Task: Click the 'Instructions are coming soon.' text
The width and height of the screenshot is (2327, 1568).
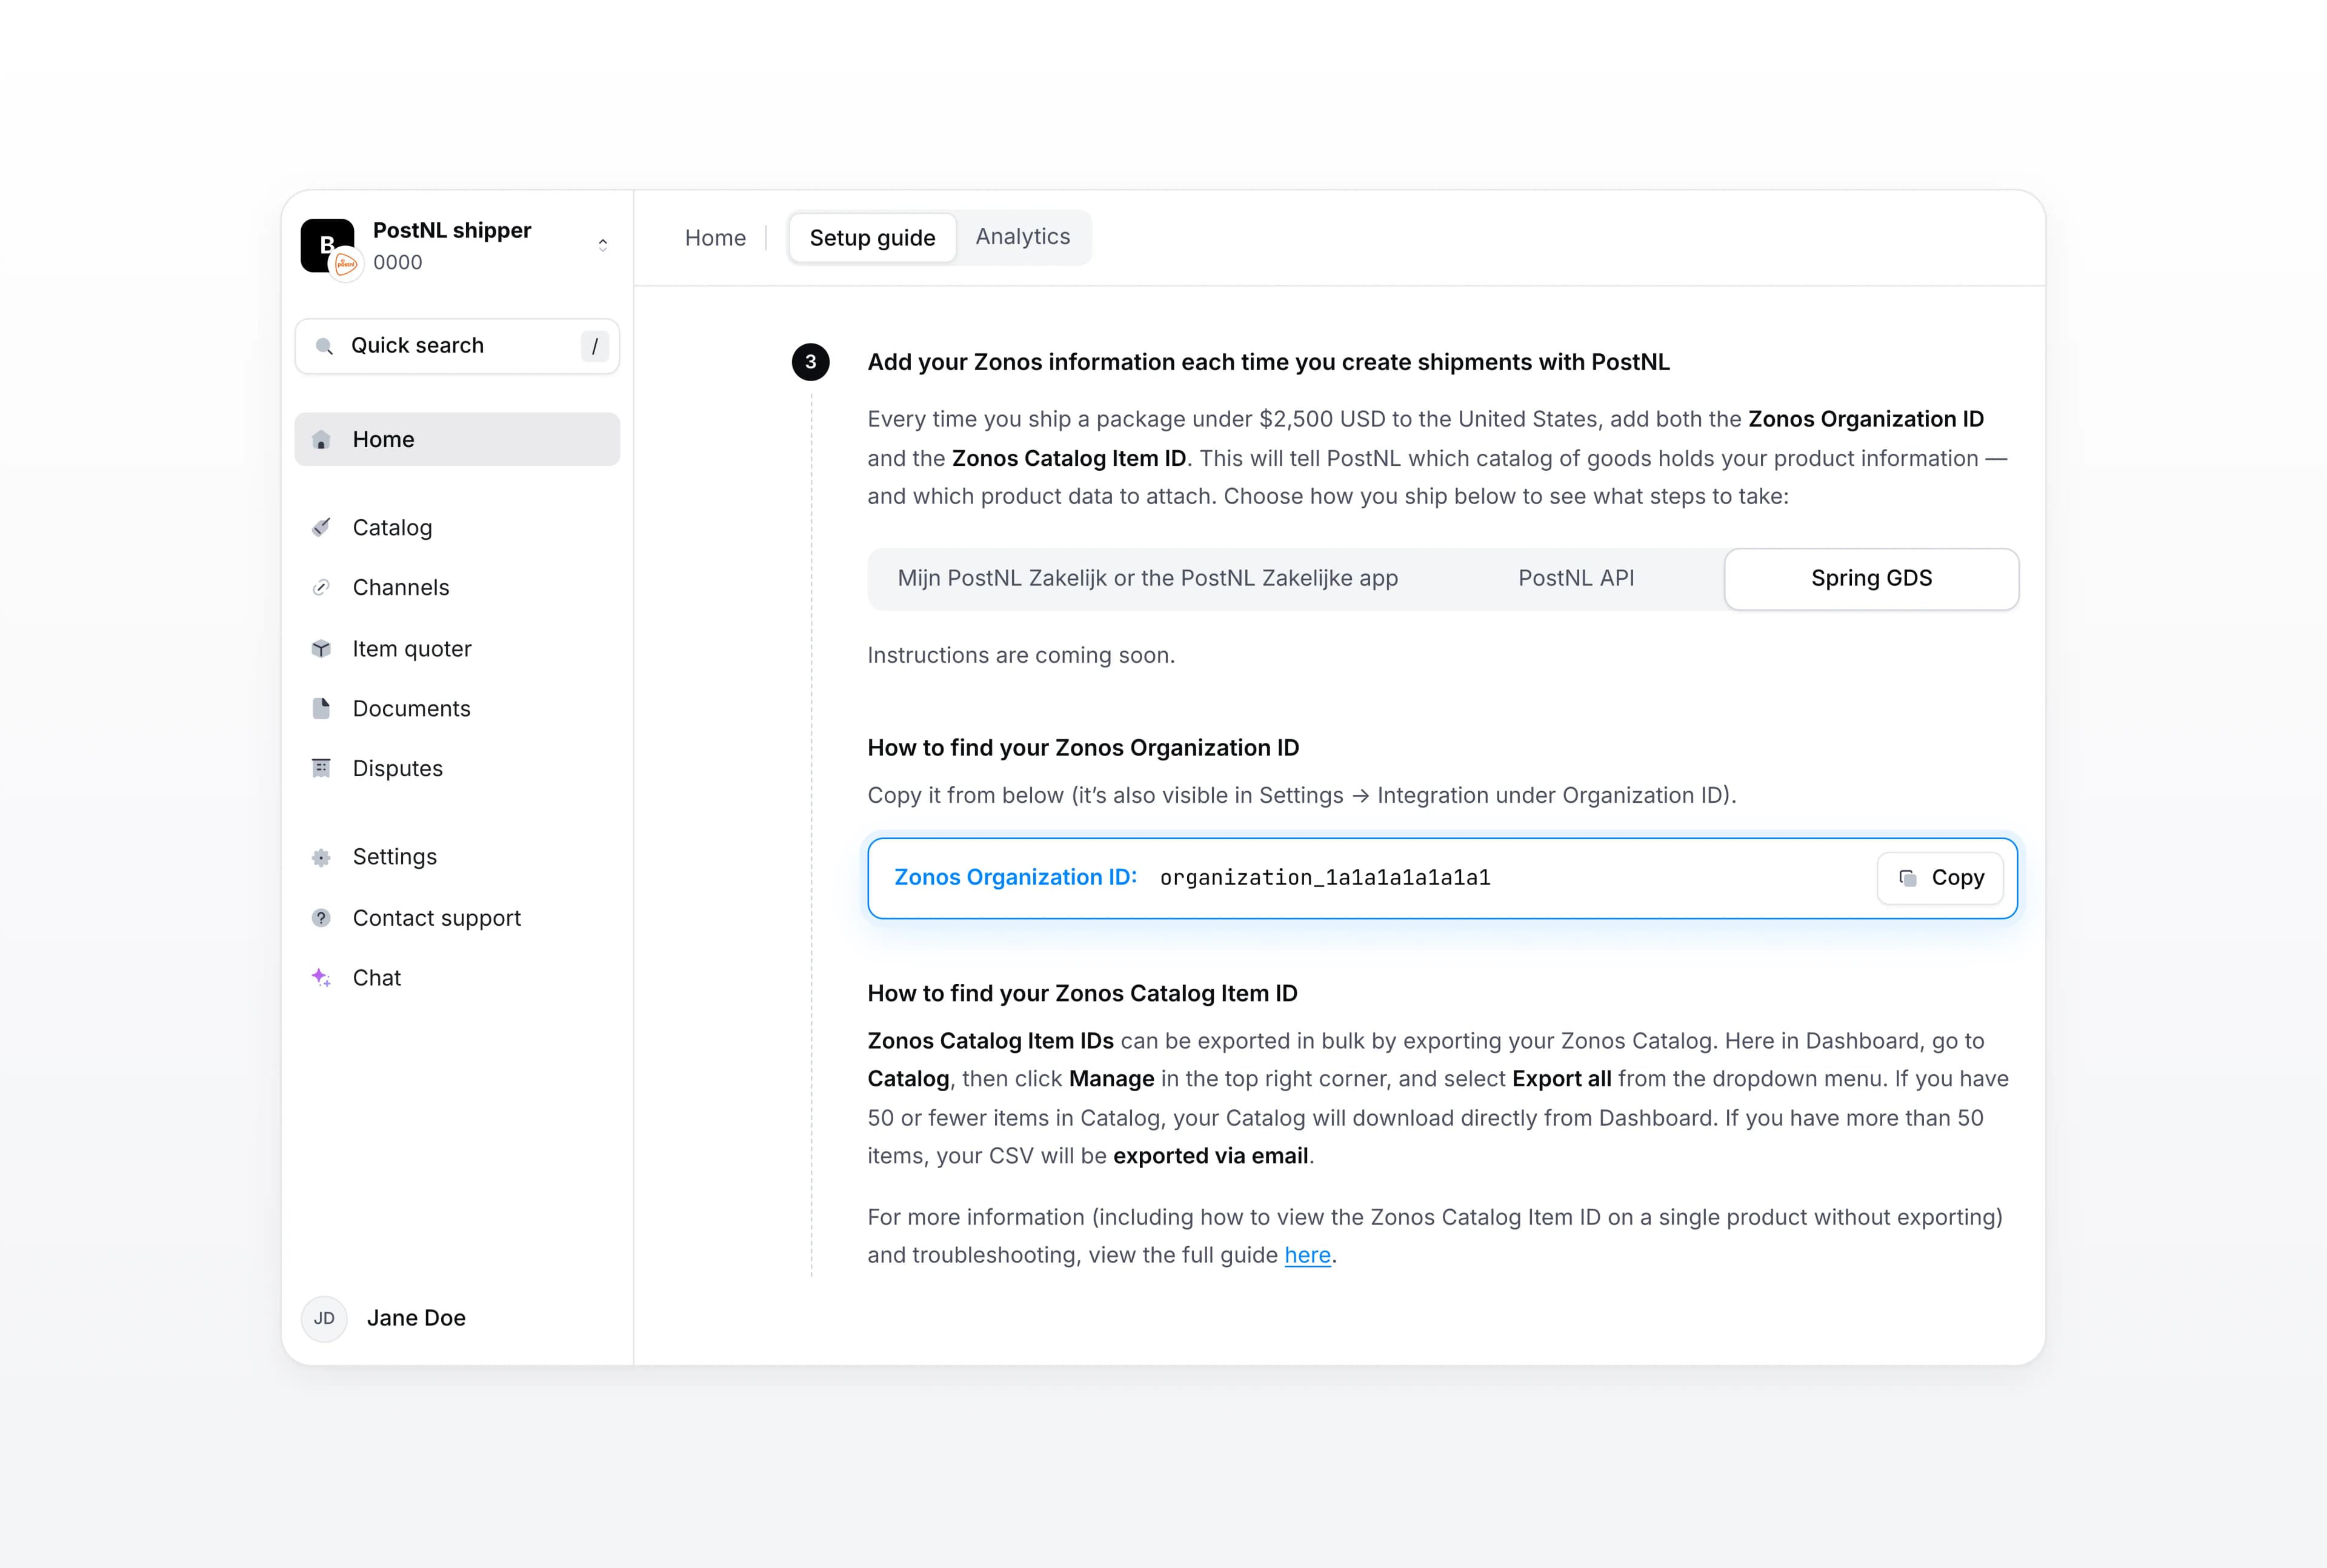Action: tap(1021, 655)
